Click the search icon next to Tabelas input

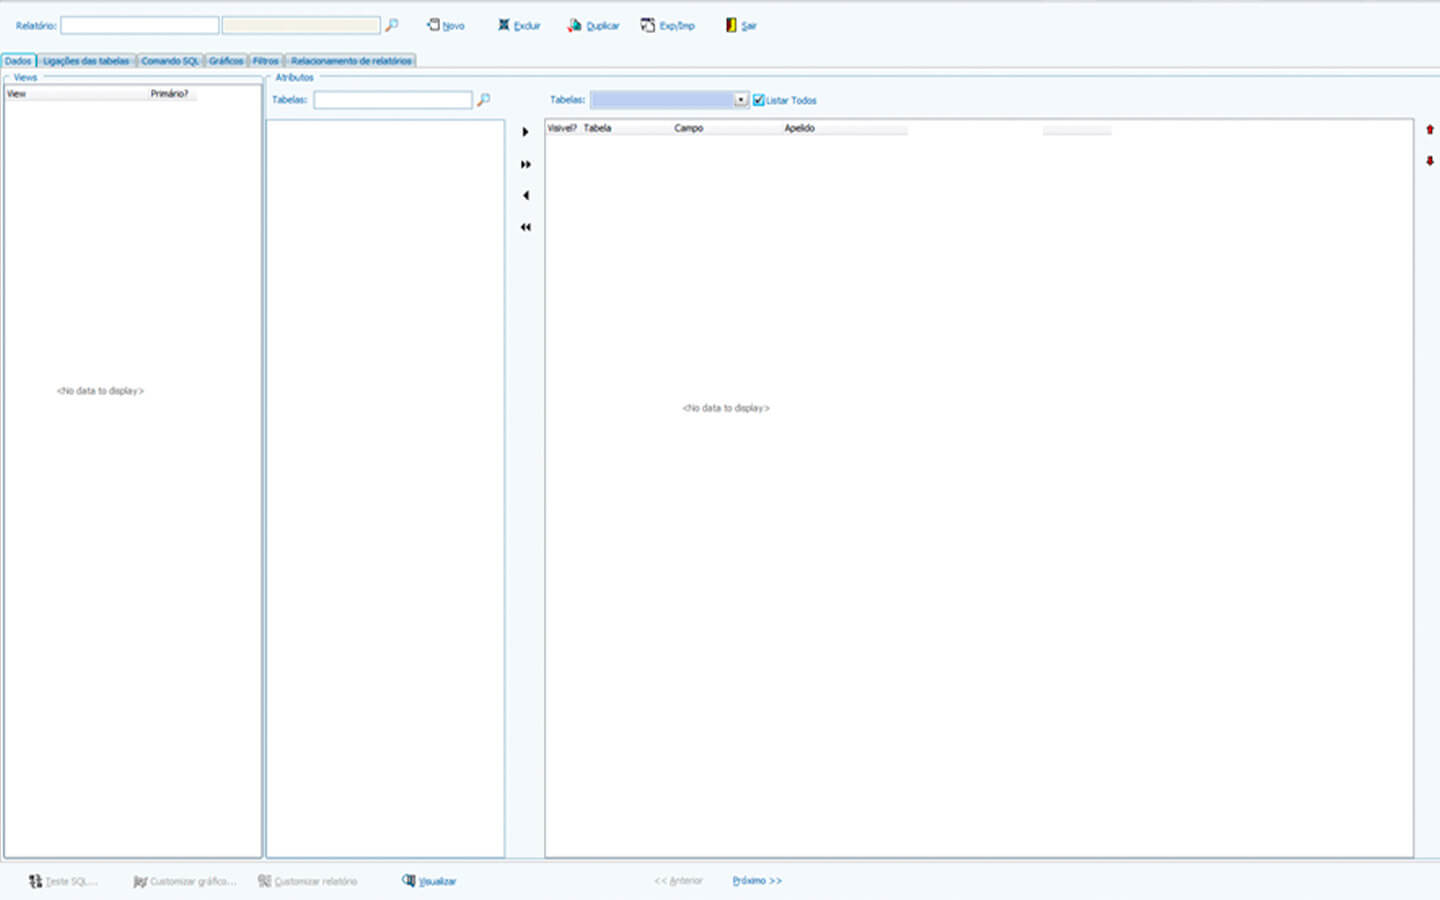click(484, 100)
